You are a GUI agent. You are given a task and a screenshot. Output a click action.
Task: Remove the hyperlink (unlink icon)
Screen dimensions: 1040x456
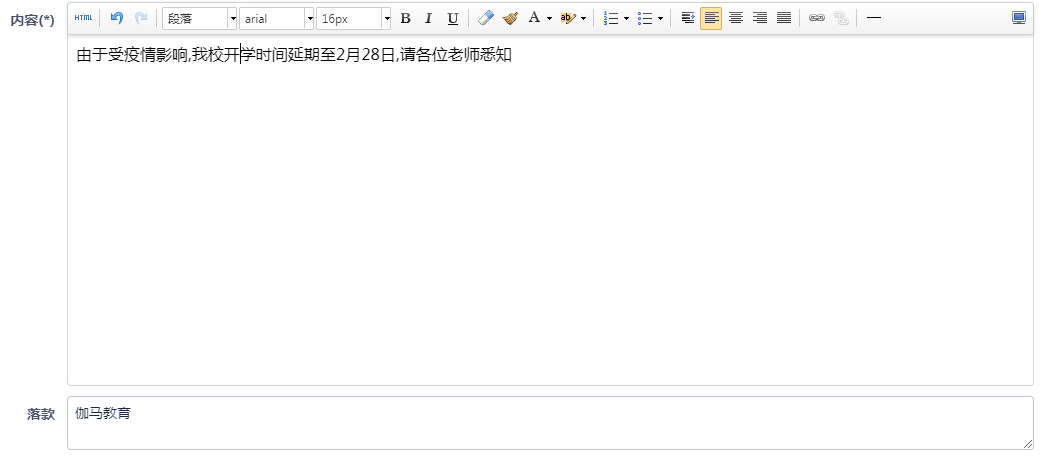click(x=842, y=19)
